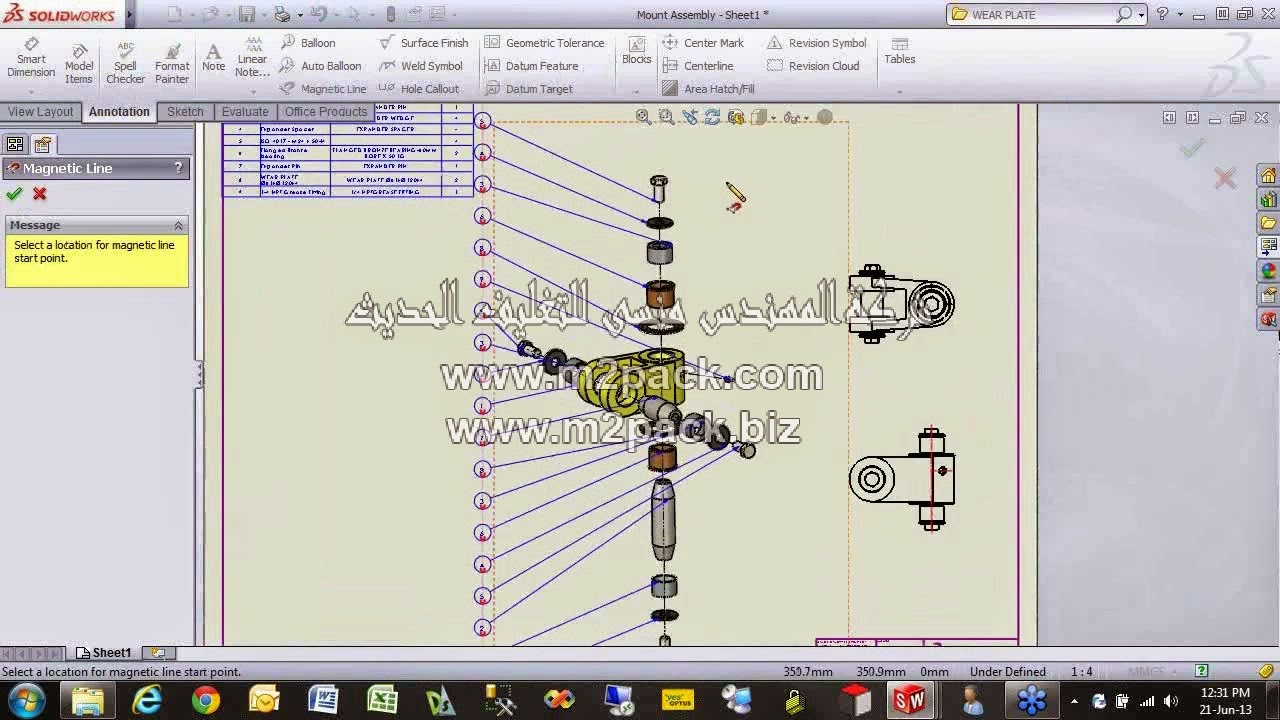Apply Area Hatch/Fill
The image size is (1280, 720).
pos(708,89)
